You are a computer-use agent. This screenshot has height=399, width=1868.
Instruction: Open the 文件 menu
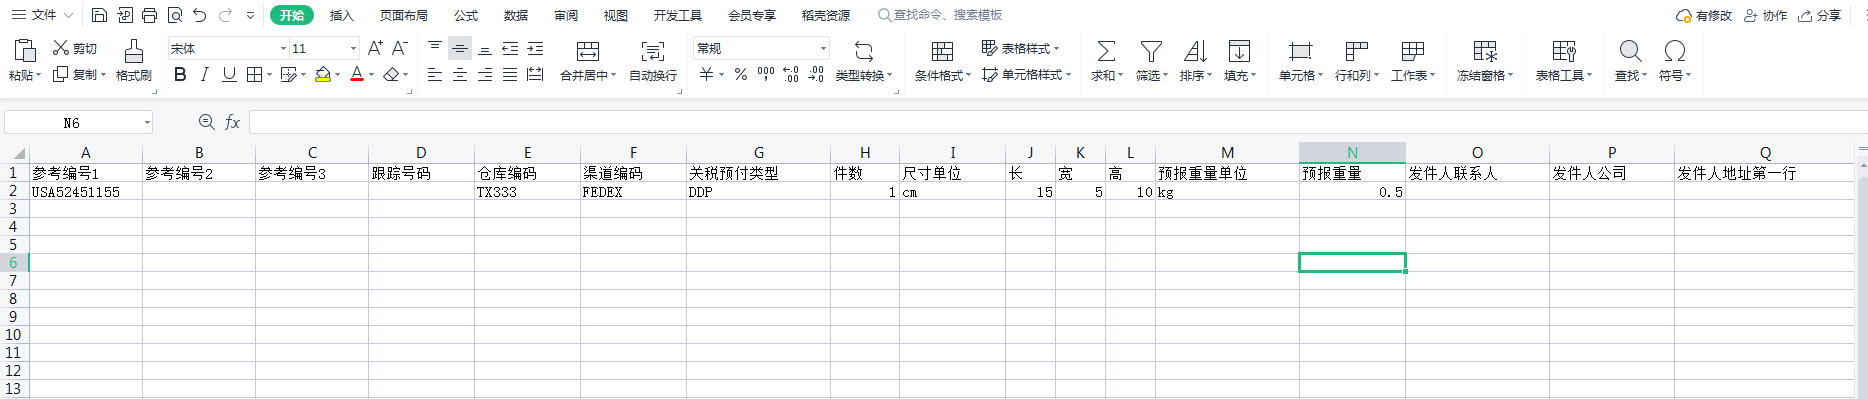pyautogui.click(x=42, y=15)
